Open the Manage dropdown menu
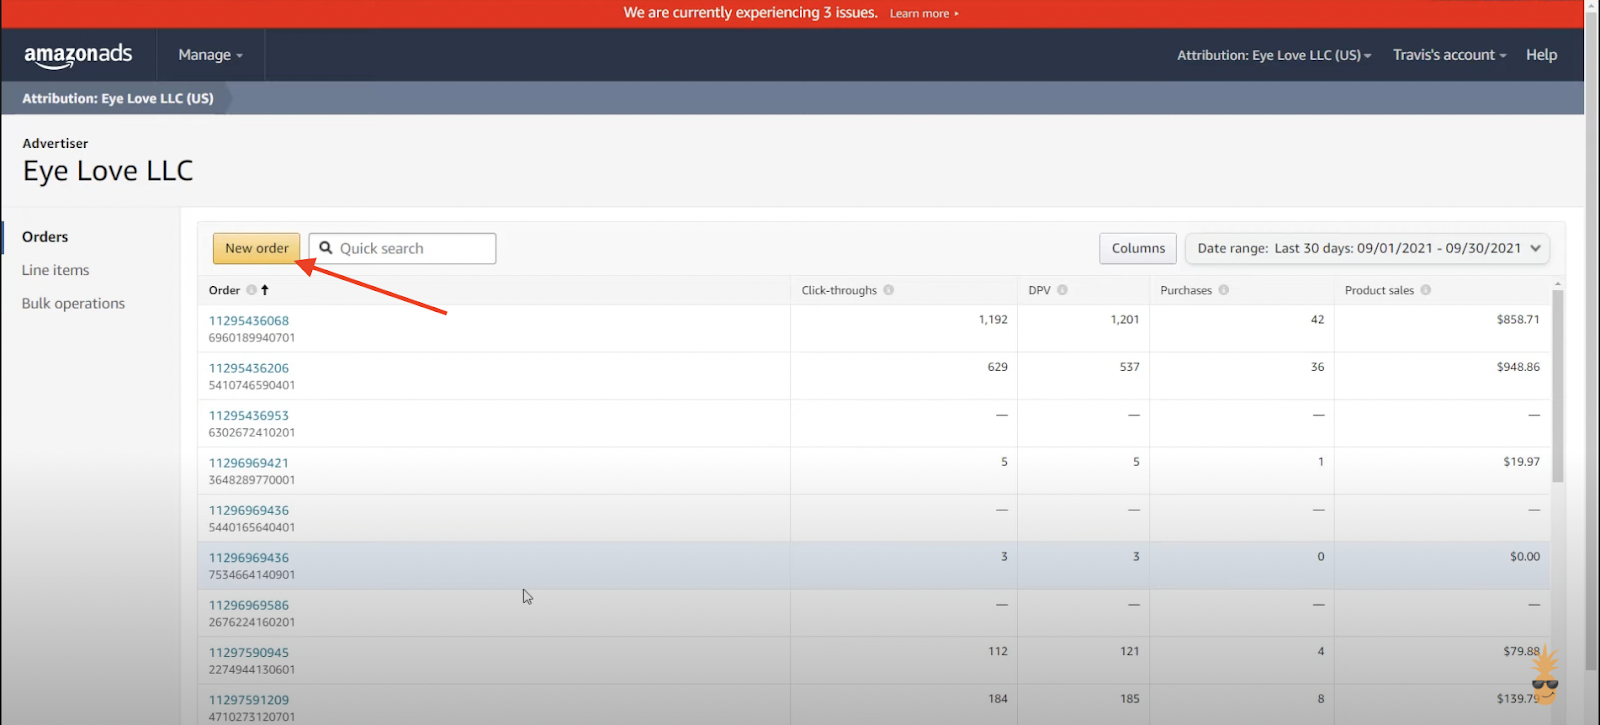1600x725 pixels. [210, 55]
